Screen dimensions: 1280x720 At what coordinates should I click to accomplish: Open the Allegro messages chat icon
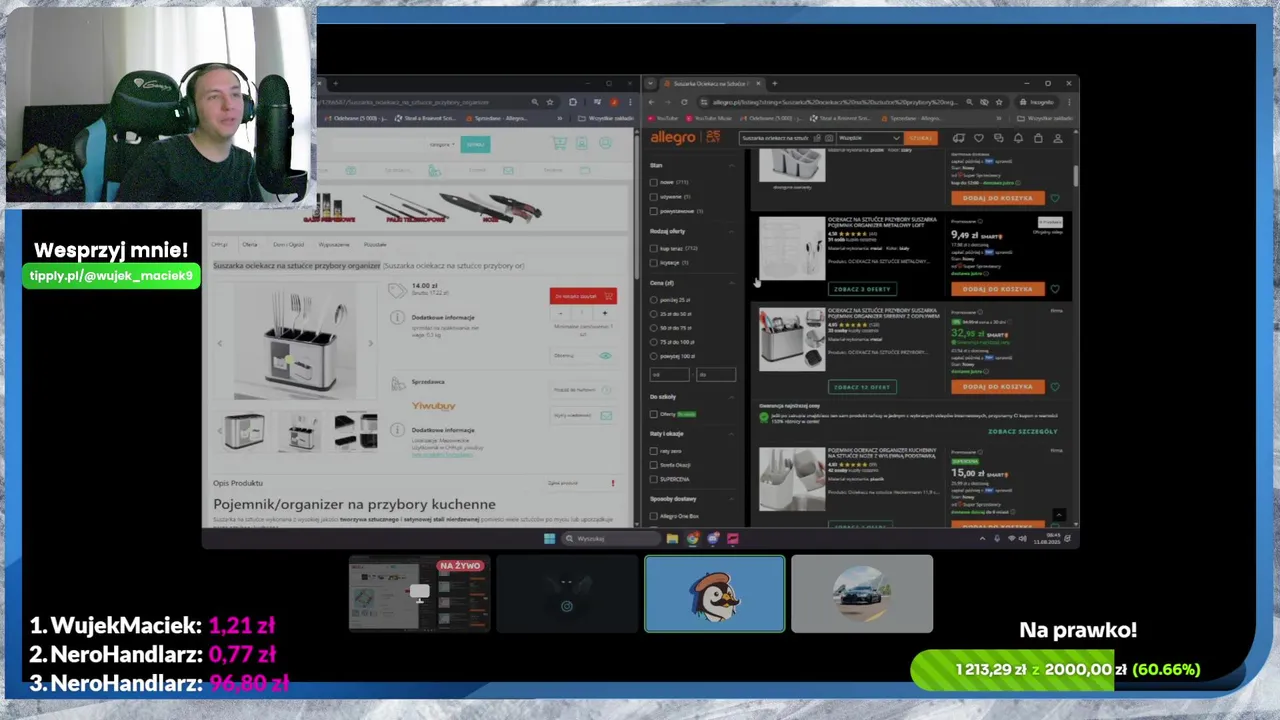tap(998, 138)
